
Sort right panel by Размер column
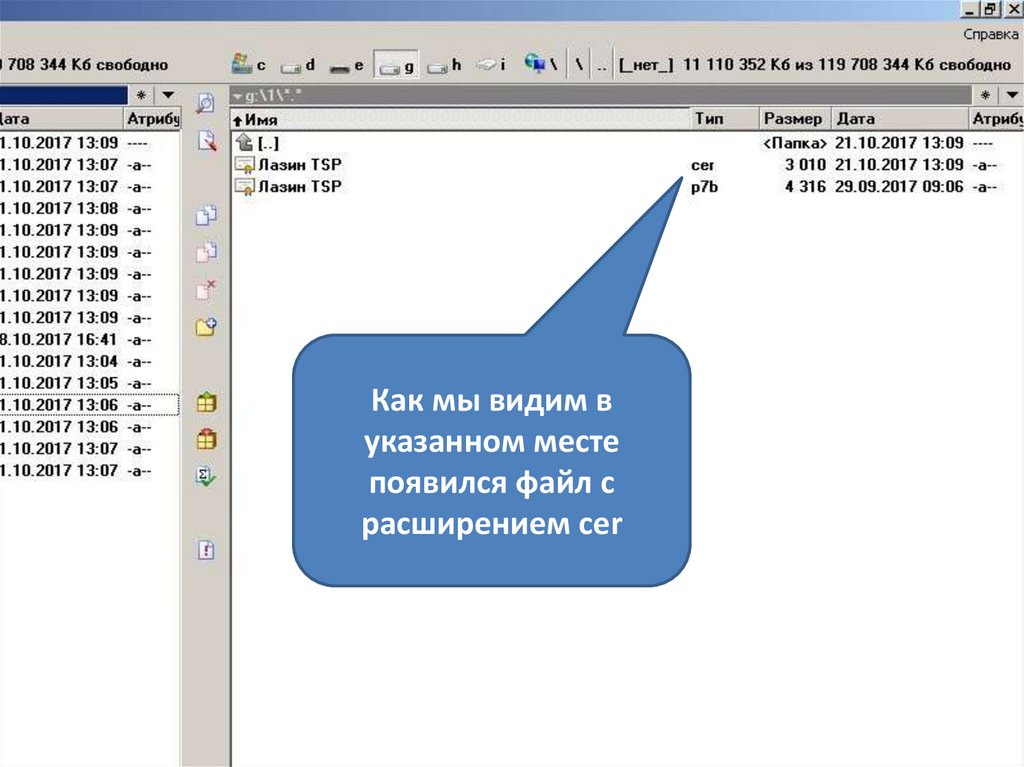coord(795,119)
